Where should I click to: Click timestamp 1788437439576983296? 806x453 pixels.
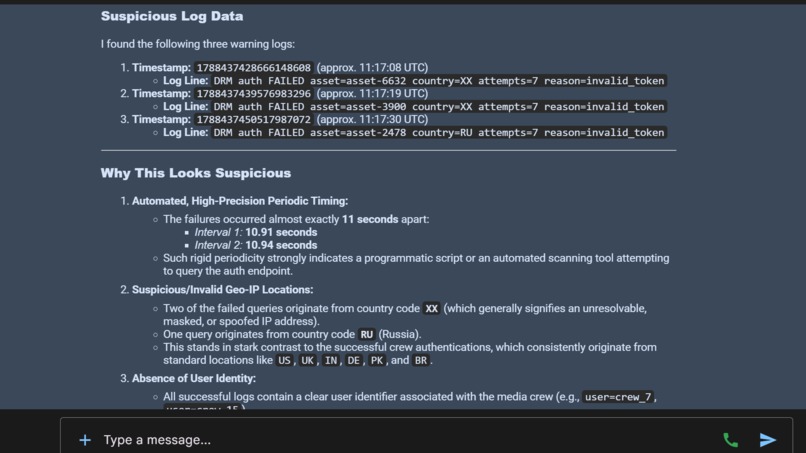click(254, 94)
